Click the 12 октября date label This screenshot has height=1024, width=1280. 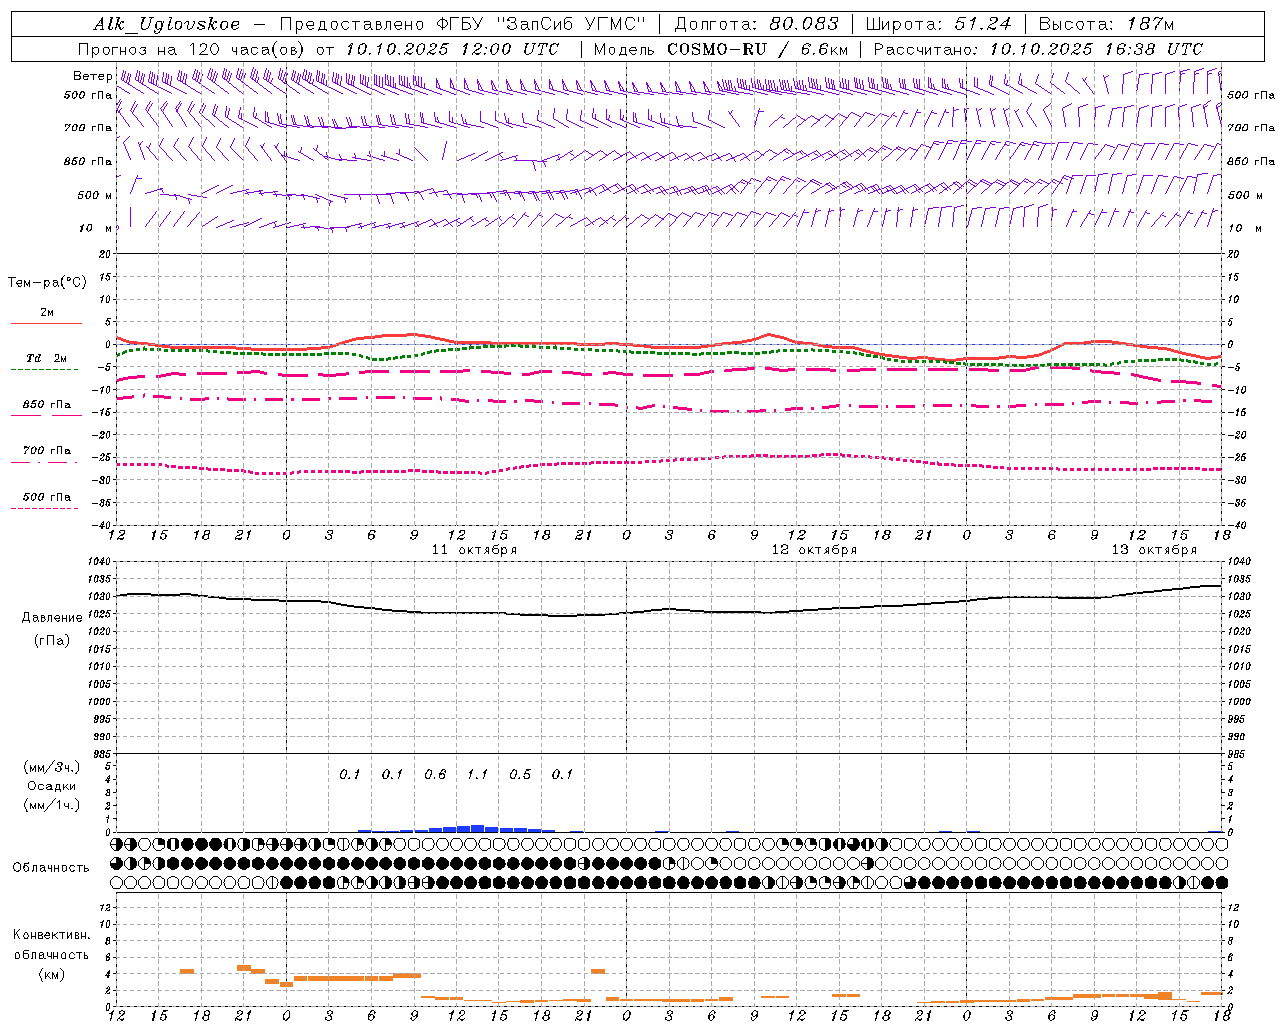(814, 550)
